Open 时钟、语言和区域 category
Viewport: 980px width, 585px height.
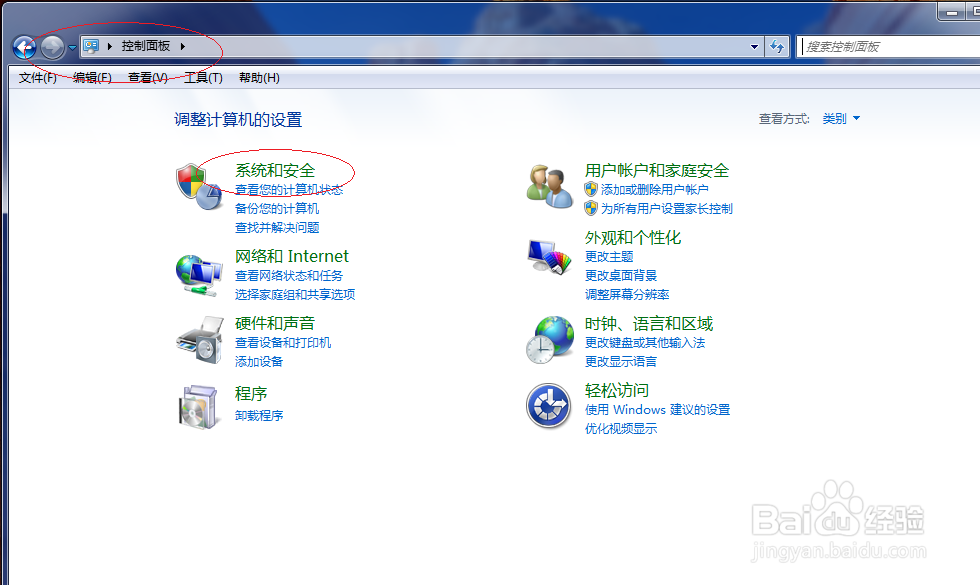tap(649, 324)
